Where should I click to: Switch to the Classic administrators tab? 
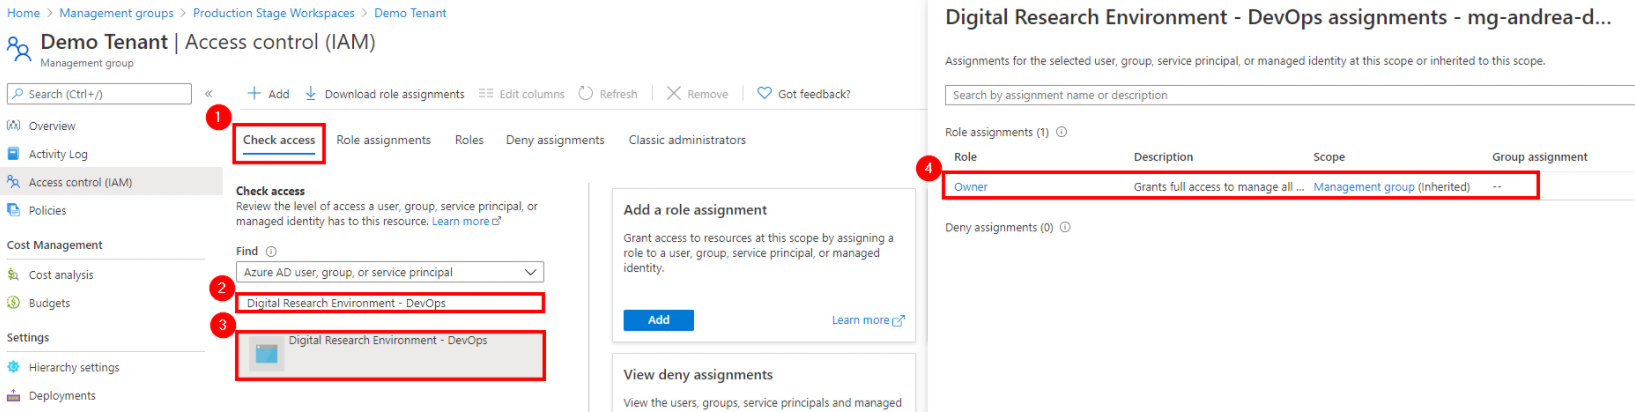point(687,140)
